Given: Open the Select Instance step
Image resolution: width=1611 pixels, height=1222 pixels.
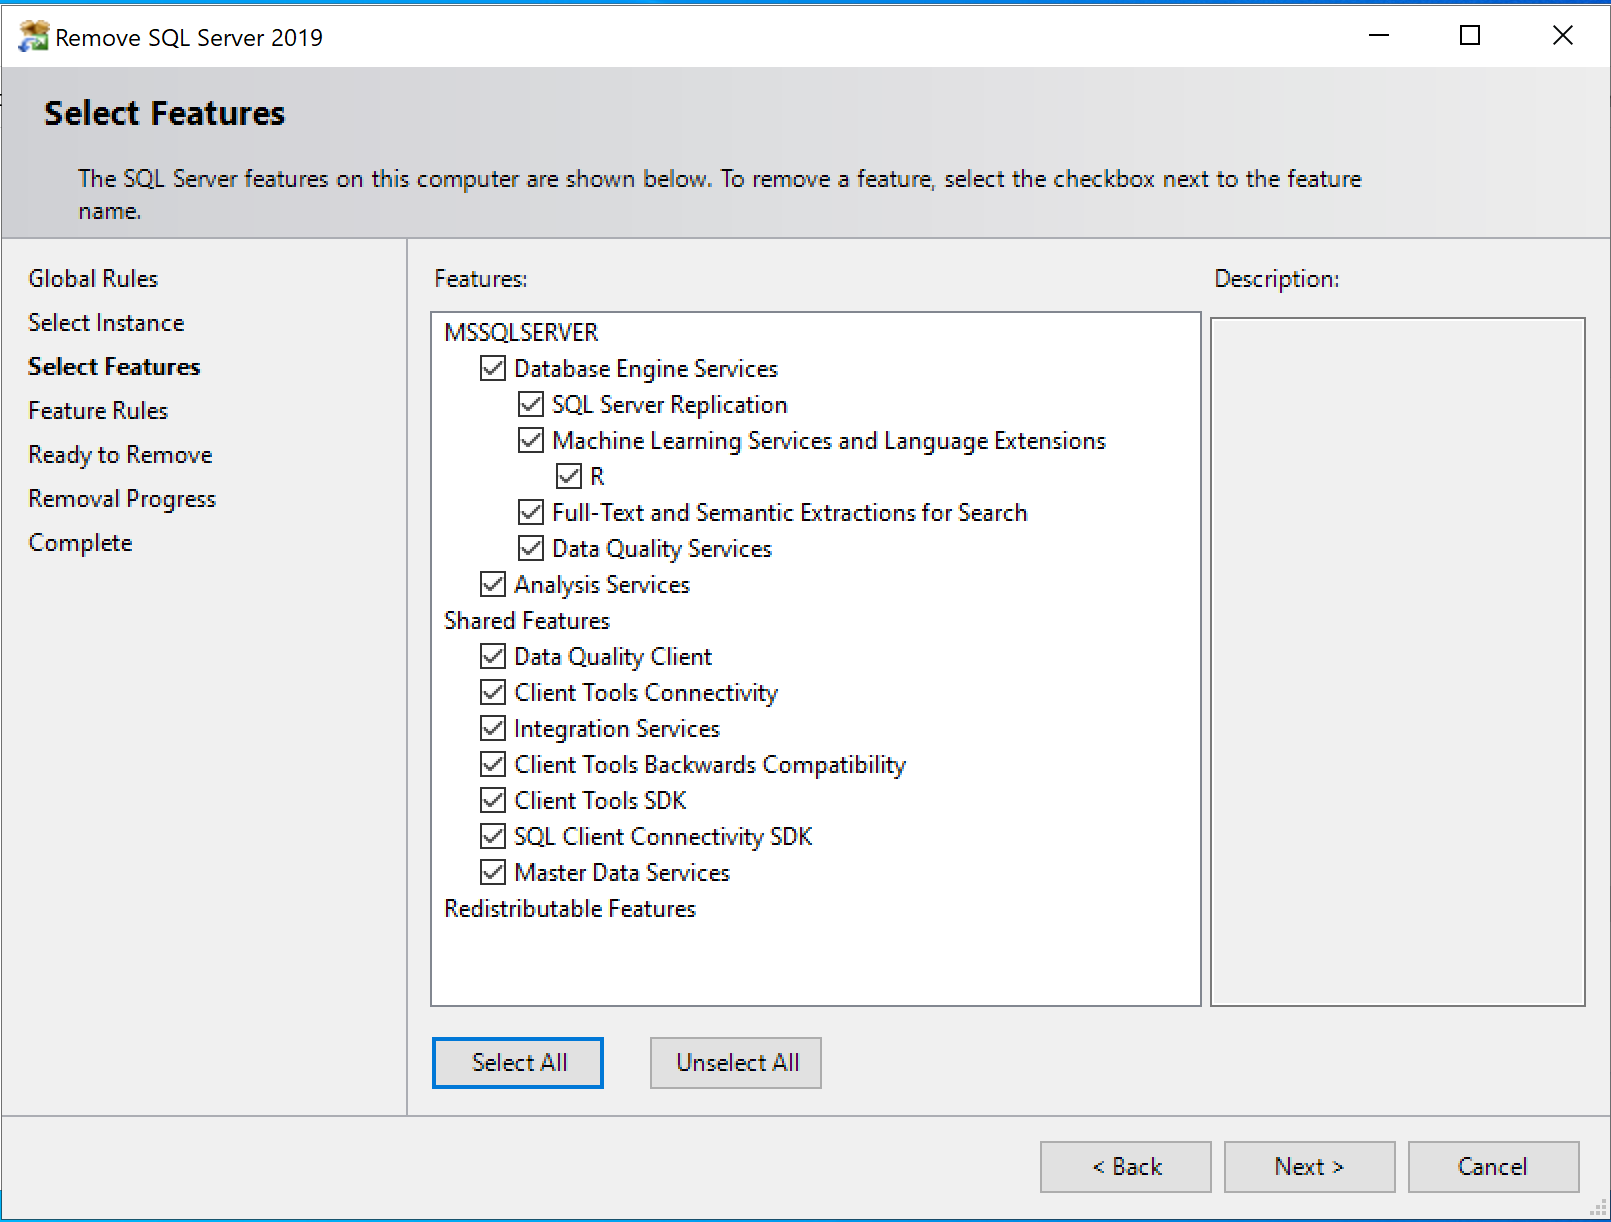Looking at the screenshot, I should 105,322.
